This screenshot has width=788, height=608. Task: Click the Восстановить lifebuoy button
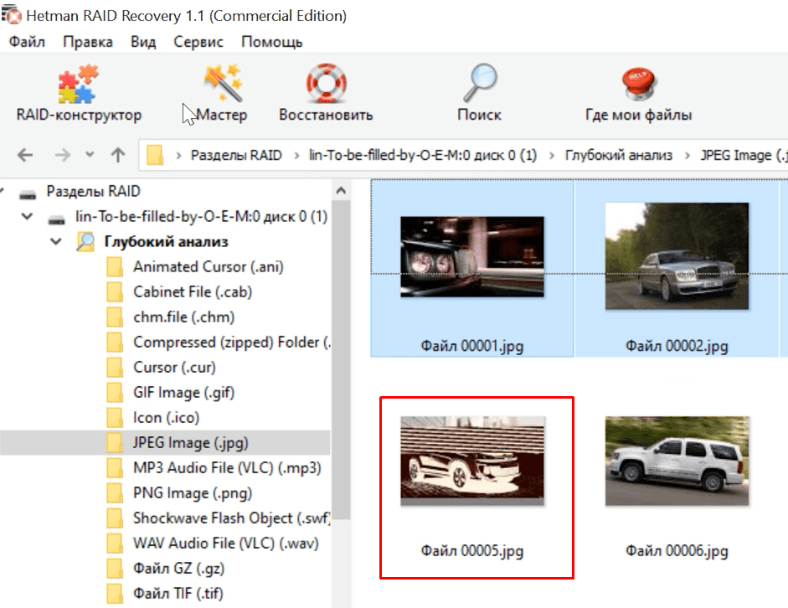[x=326, y=94]
